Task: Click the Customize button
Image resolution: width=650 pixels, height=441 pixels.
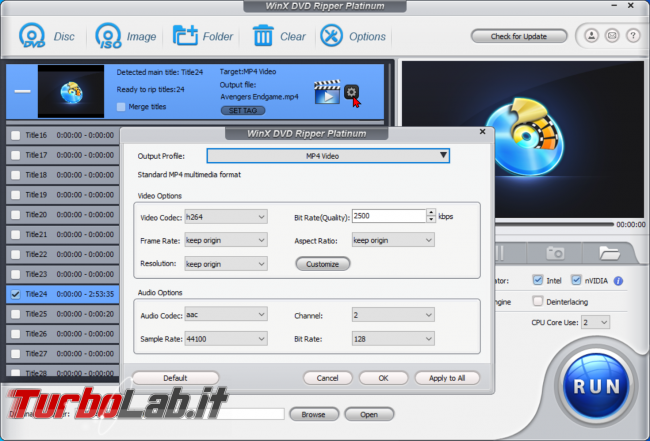Action: coord(323,264)
